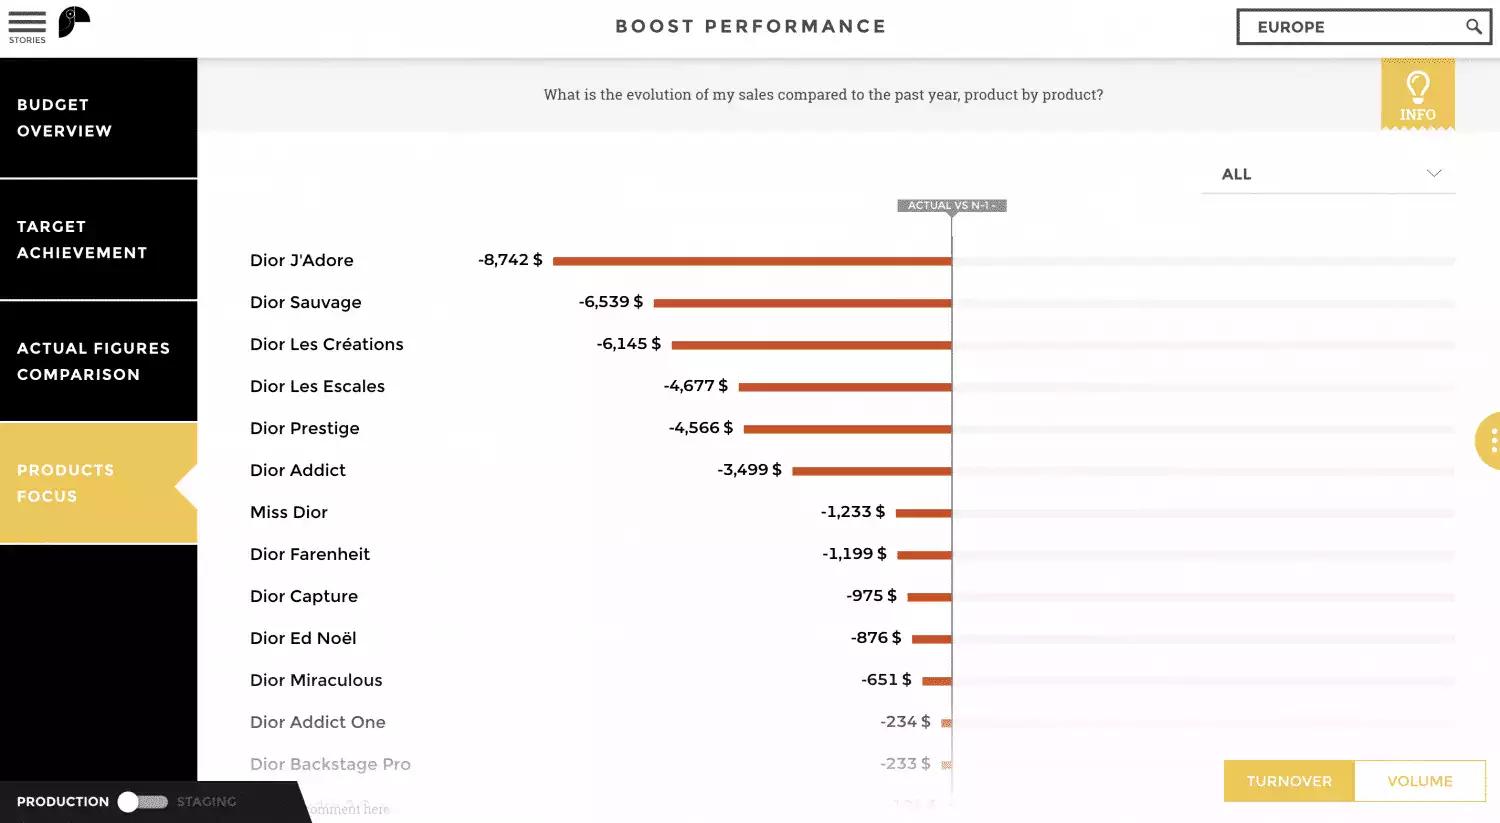Click the -8,742 $ value

pyautogui.click(x=510, y=260)
